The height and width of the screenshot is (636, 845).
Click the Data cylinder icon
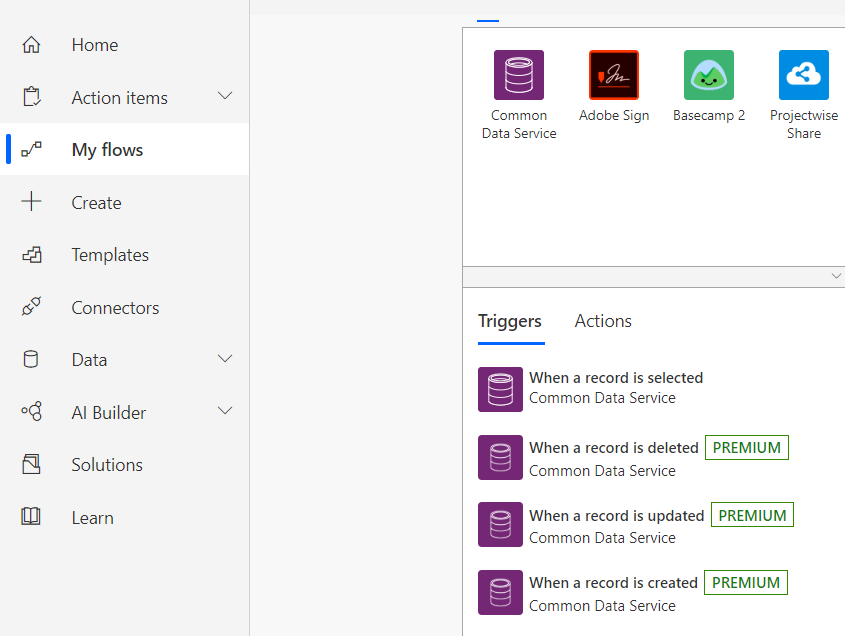[31, 359]
